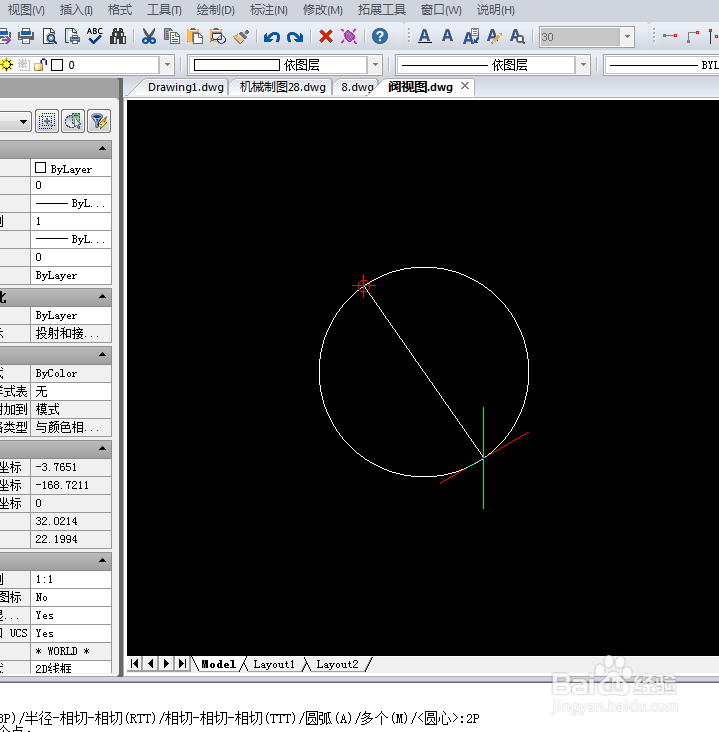
Task: Open the 绘制(D) menu
Action: click(x=215, y=10)
